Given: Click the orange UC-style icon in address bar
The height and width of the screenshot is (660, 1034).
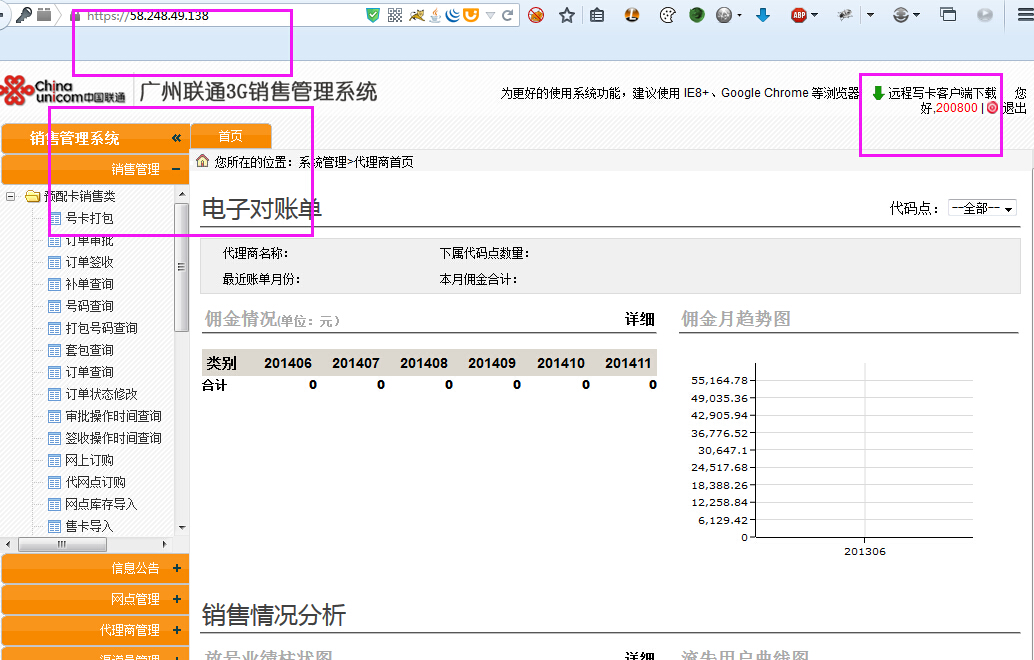Looking at the screenshot, I should (x=471, y=15).
